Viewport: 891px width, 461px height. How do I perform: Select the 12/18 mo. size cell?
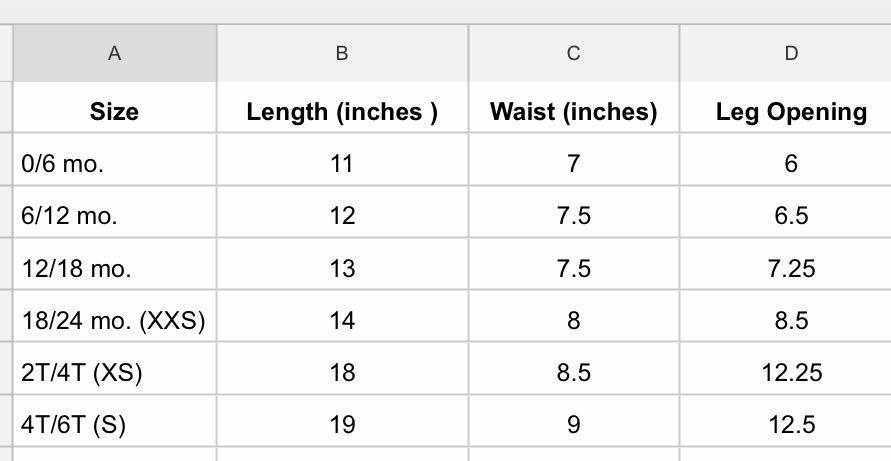114,268
